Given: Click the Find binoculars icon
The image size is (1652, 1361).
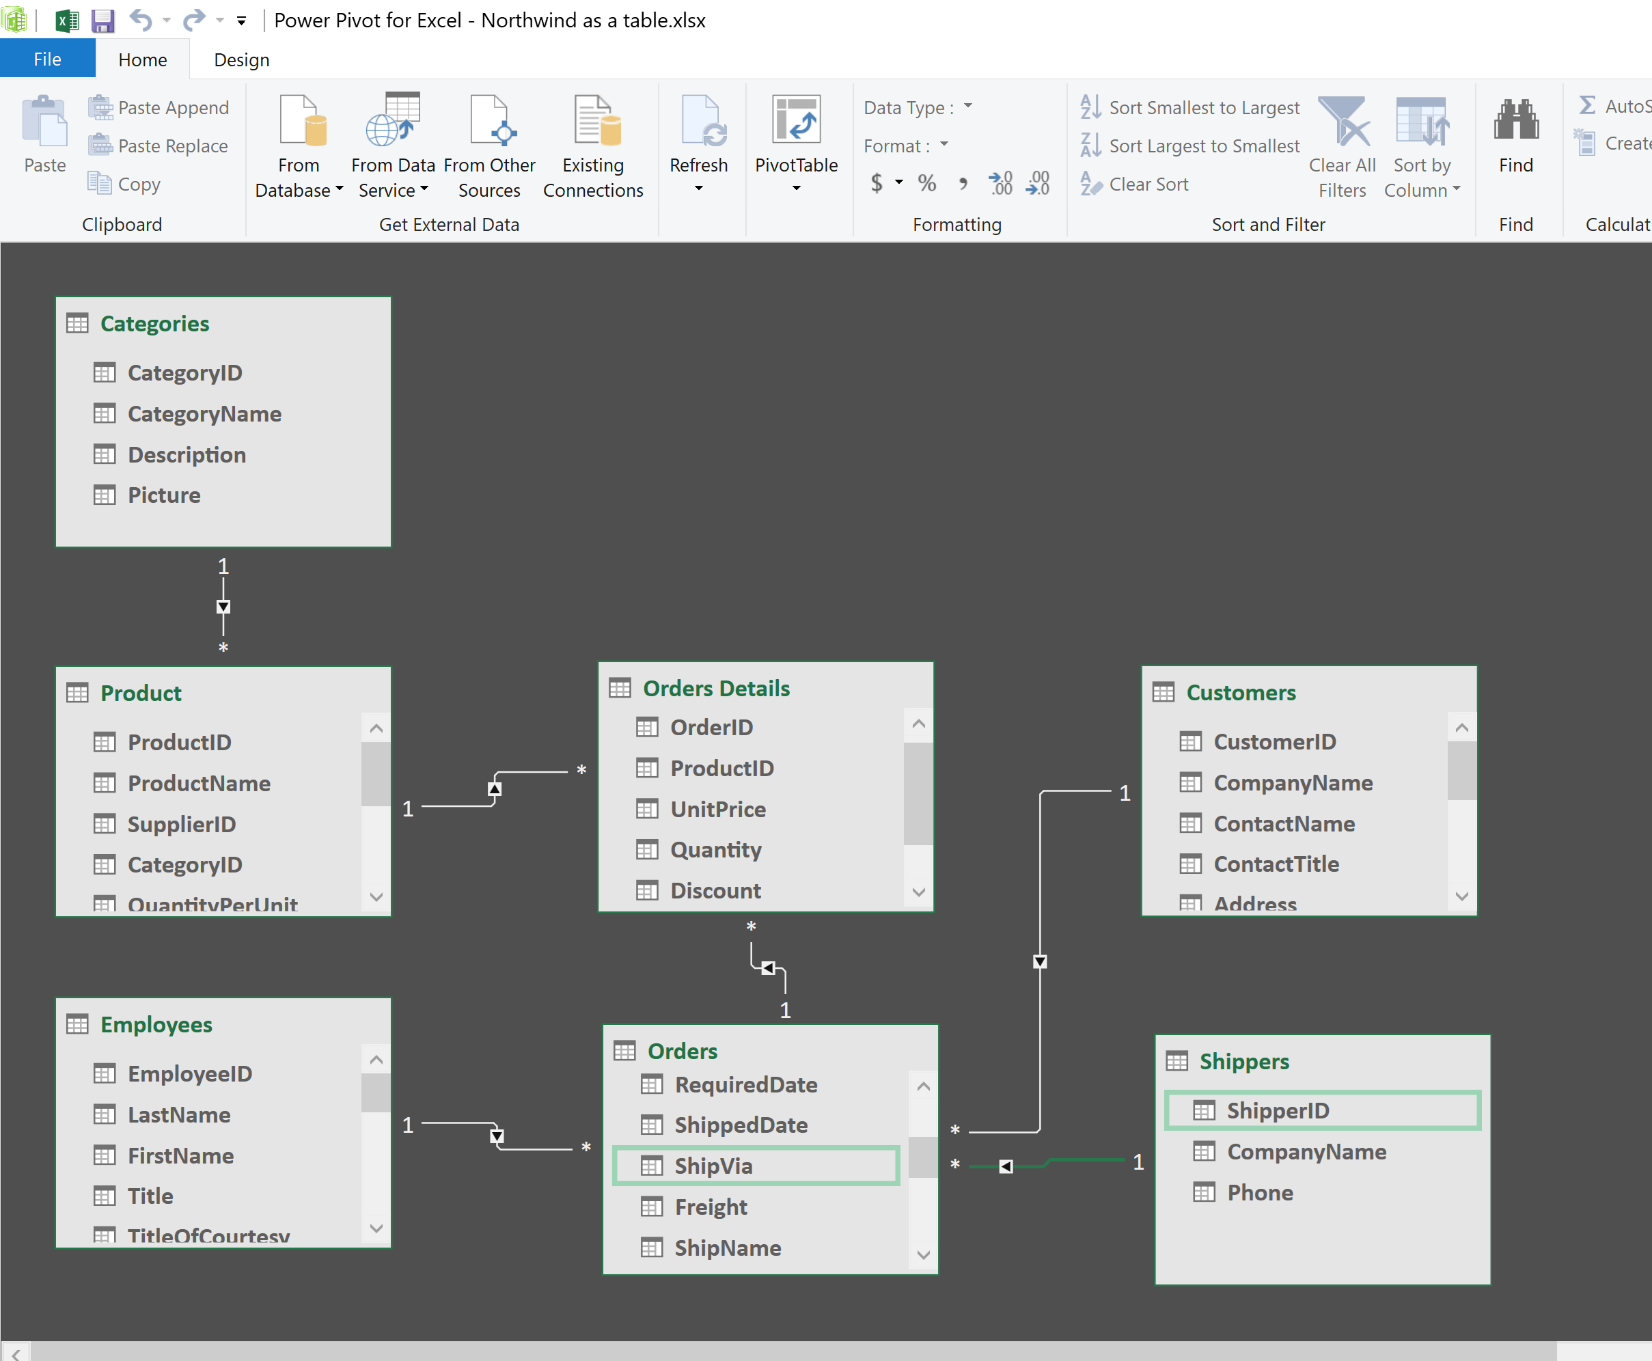Looking at the screenshot, I should [x=1516, y=121].
